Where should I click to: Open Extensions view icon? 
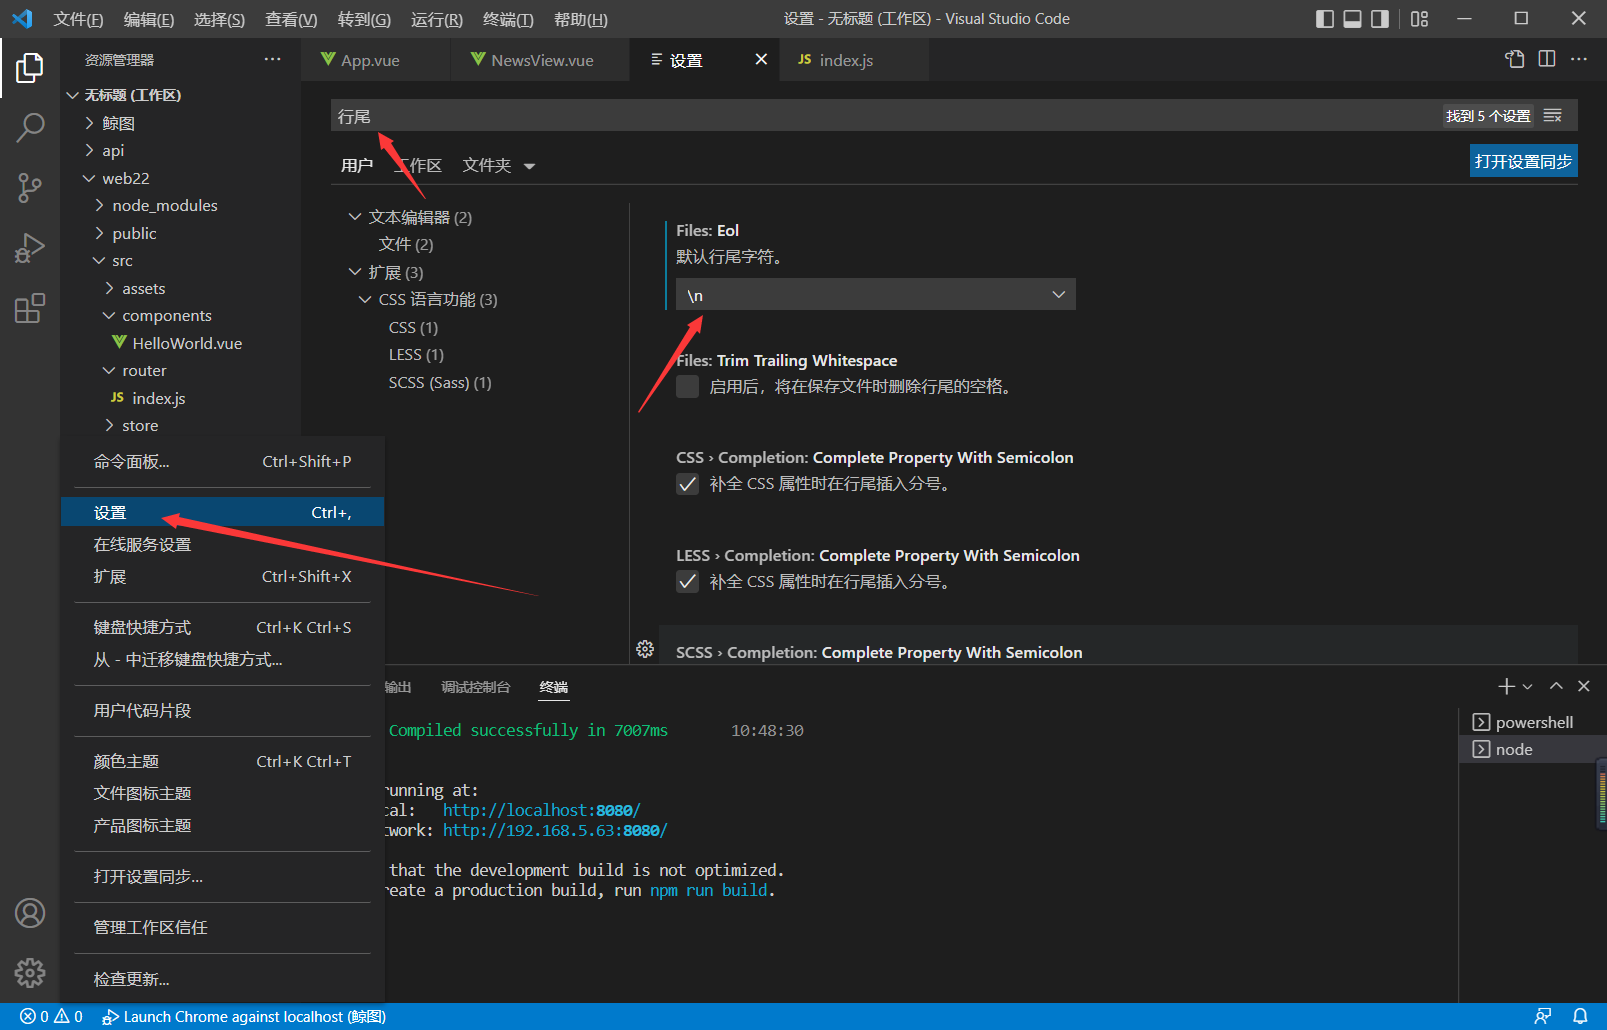coord(30,307)
